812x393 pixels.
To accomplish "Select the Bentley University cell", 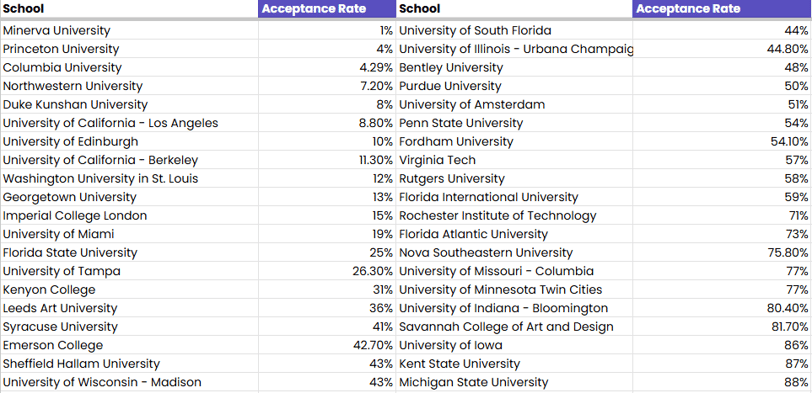I will [514, 68].
